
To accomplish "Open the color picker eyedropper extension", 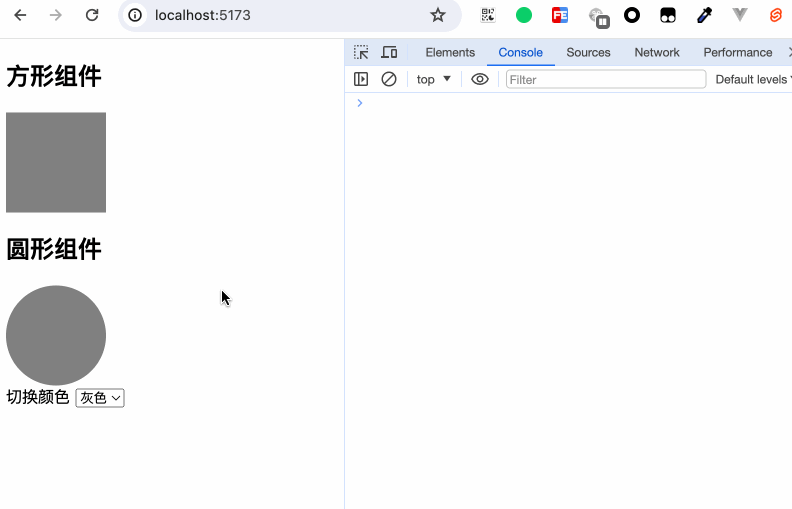I will point(704,15).
